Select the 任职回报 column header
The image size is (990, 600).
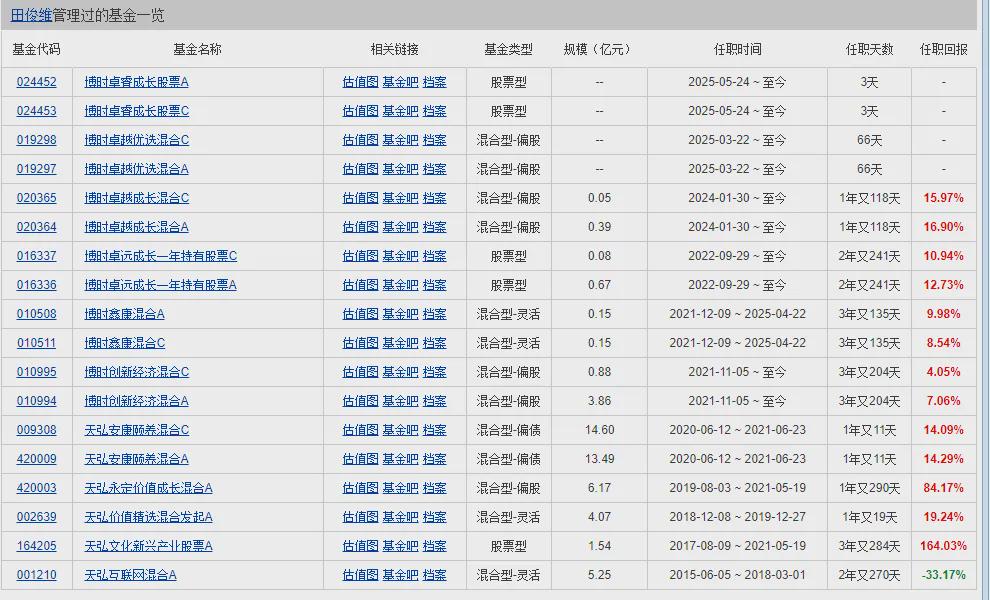pos(943,49)
